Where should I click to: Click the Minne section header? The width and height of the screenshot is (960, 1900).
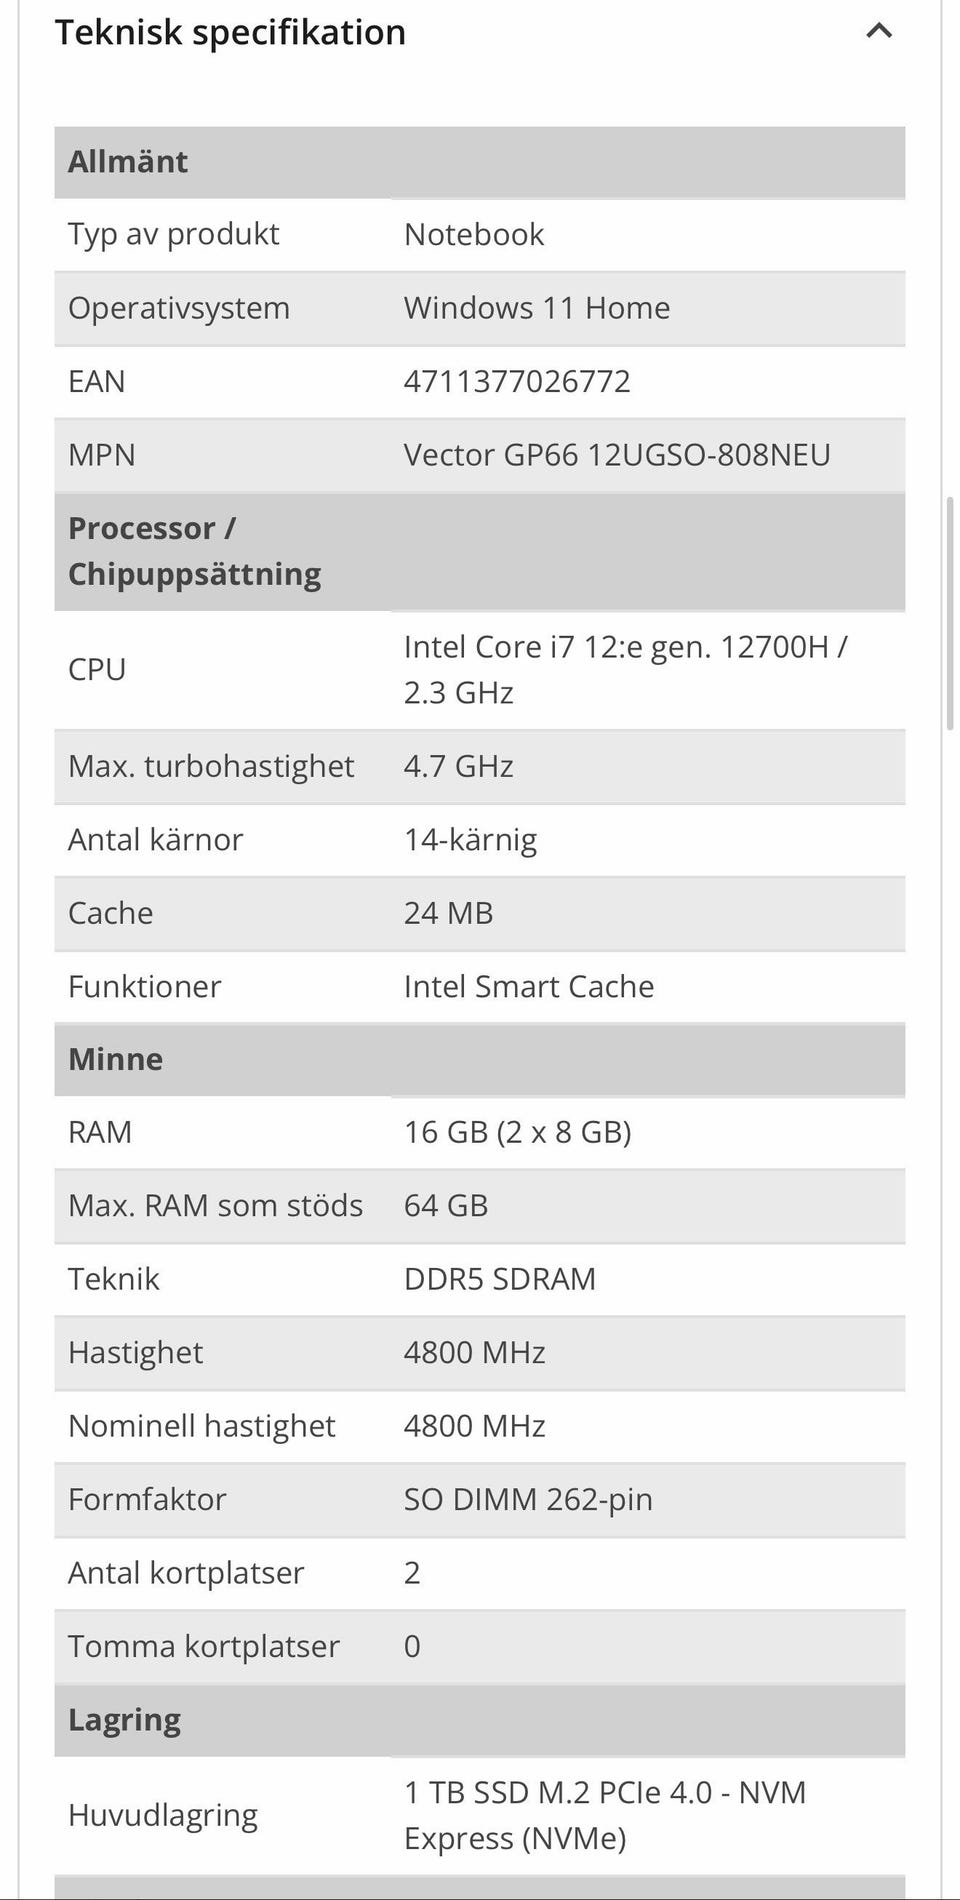click(x=115, y=1059)
